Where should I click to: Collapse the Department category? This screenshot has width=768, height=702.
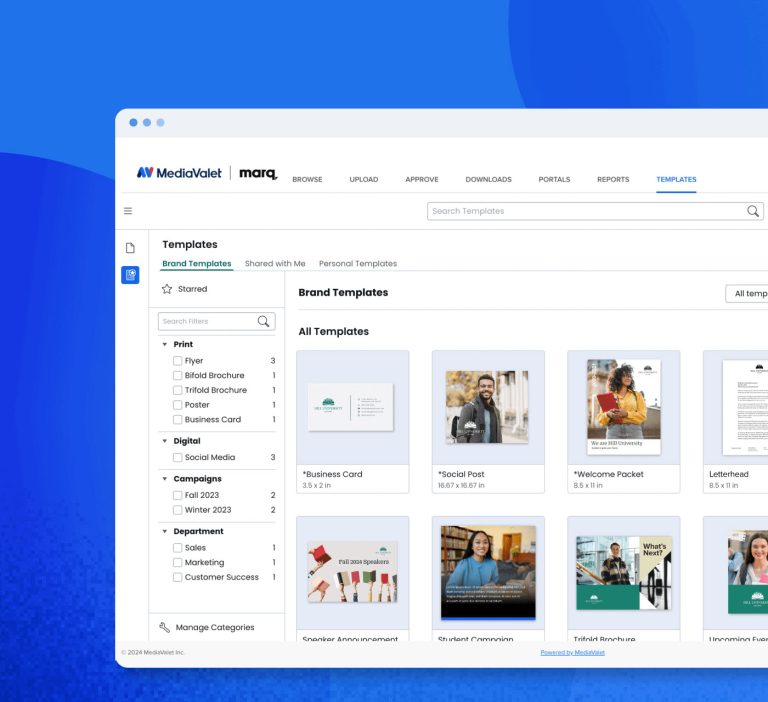click(x=165, y=531)
